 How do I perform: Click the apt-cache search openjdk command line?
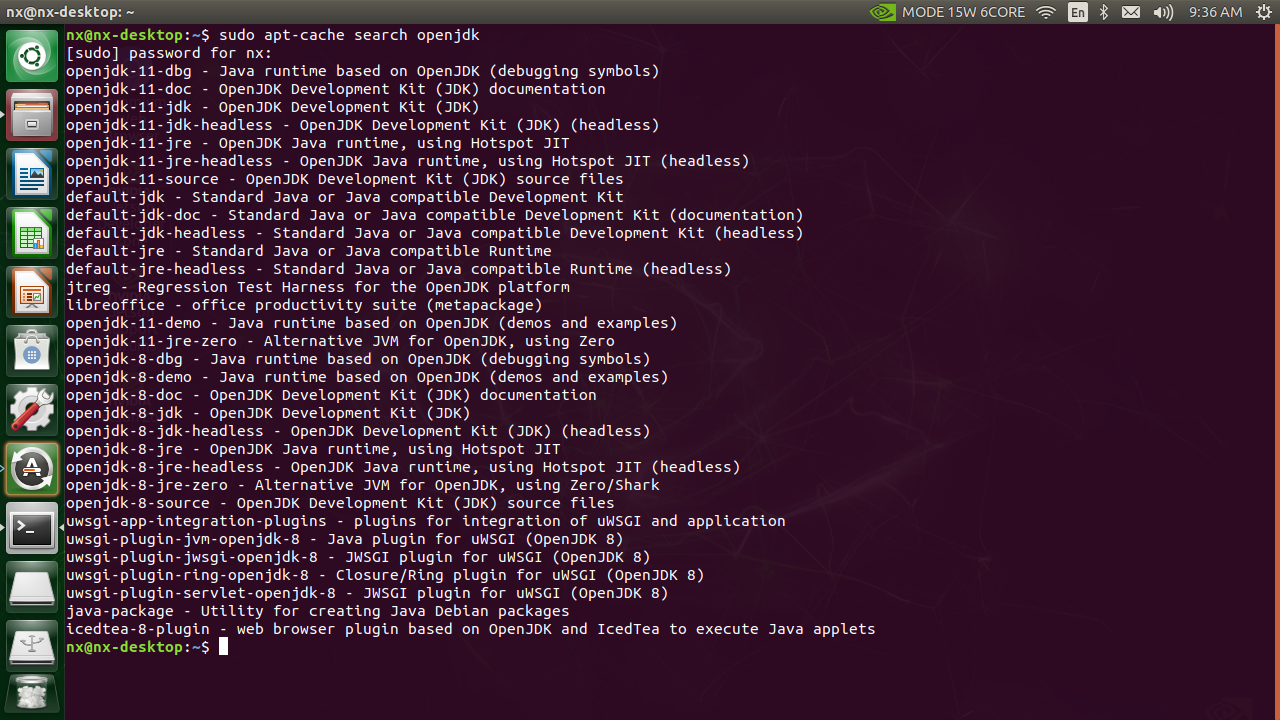(273, 35)
